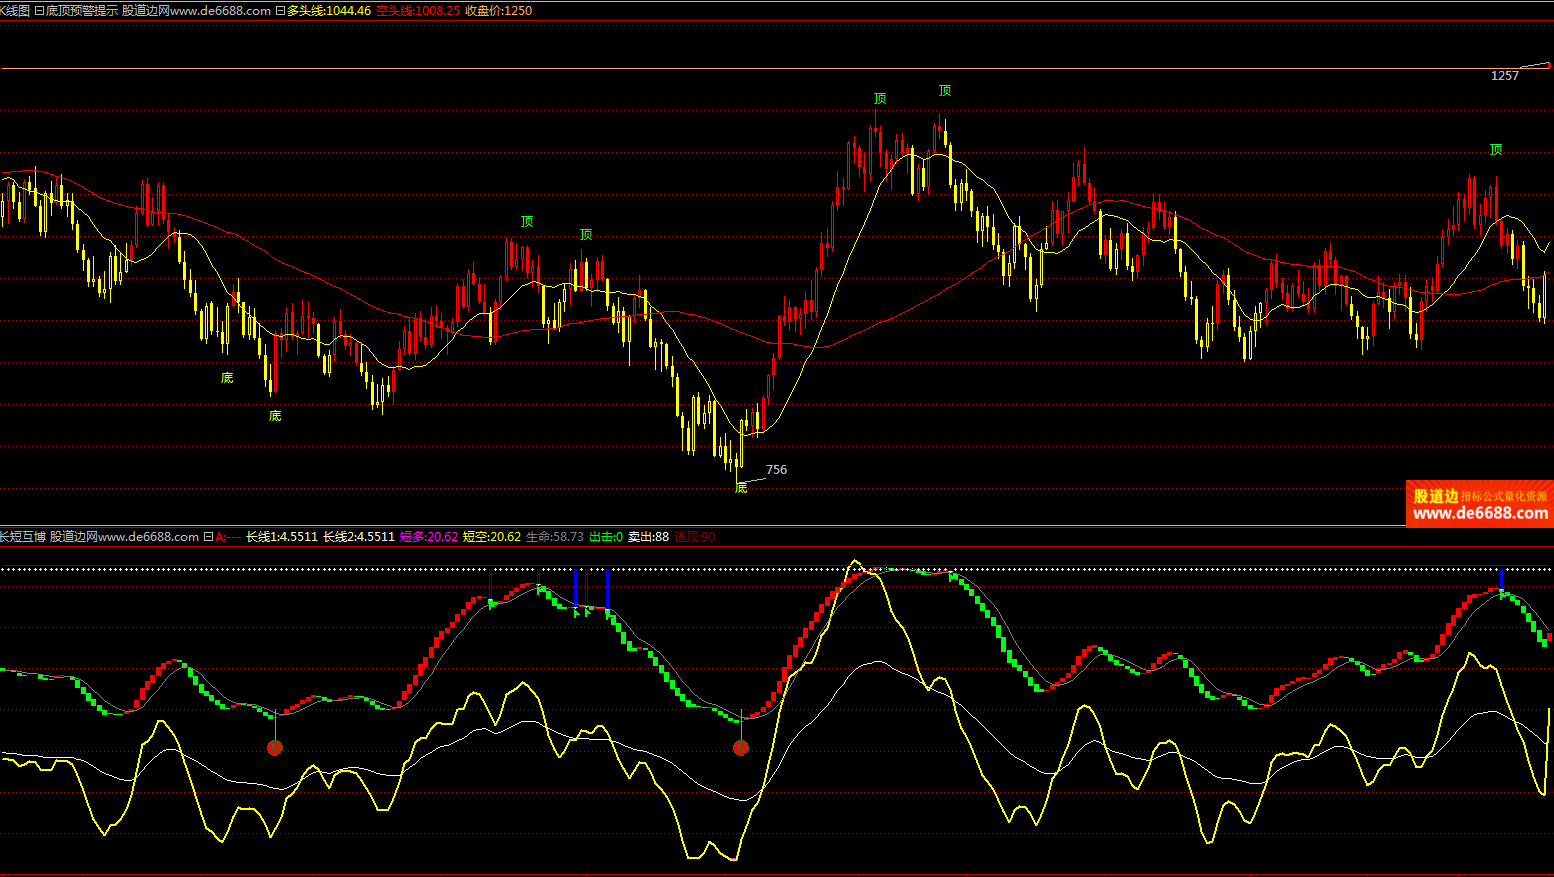Select the 底 marker near the 756 low
This screenshot has width=1554, height=877.
(x=741, y=488)
